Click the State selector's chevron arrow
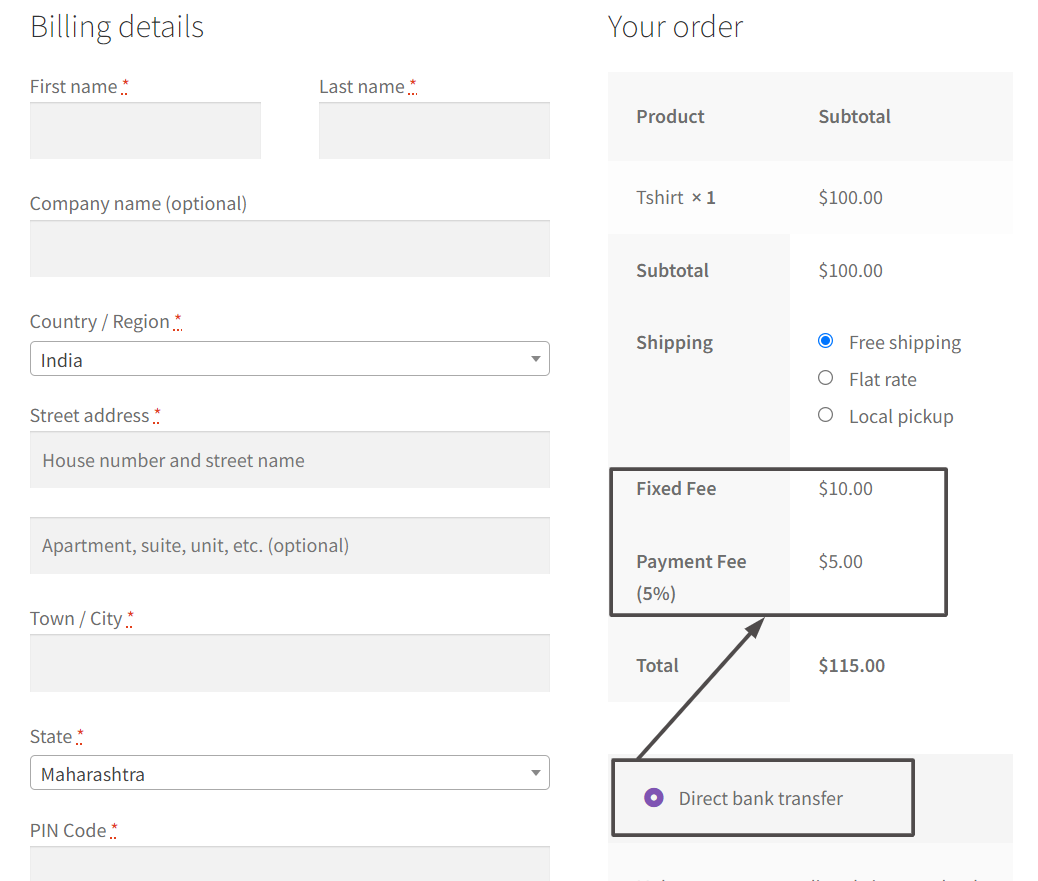The image size is (1038, 881). pyautogui.click(x=537, y=772)
